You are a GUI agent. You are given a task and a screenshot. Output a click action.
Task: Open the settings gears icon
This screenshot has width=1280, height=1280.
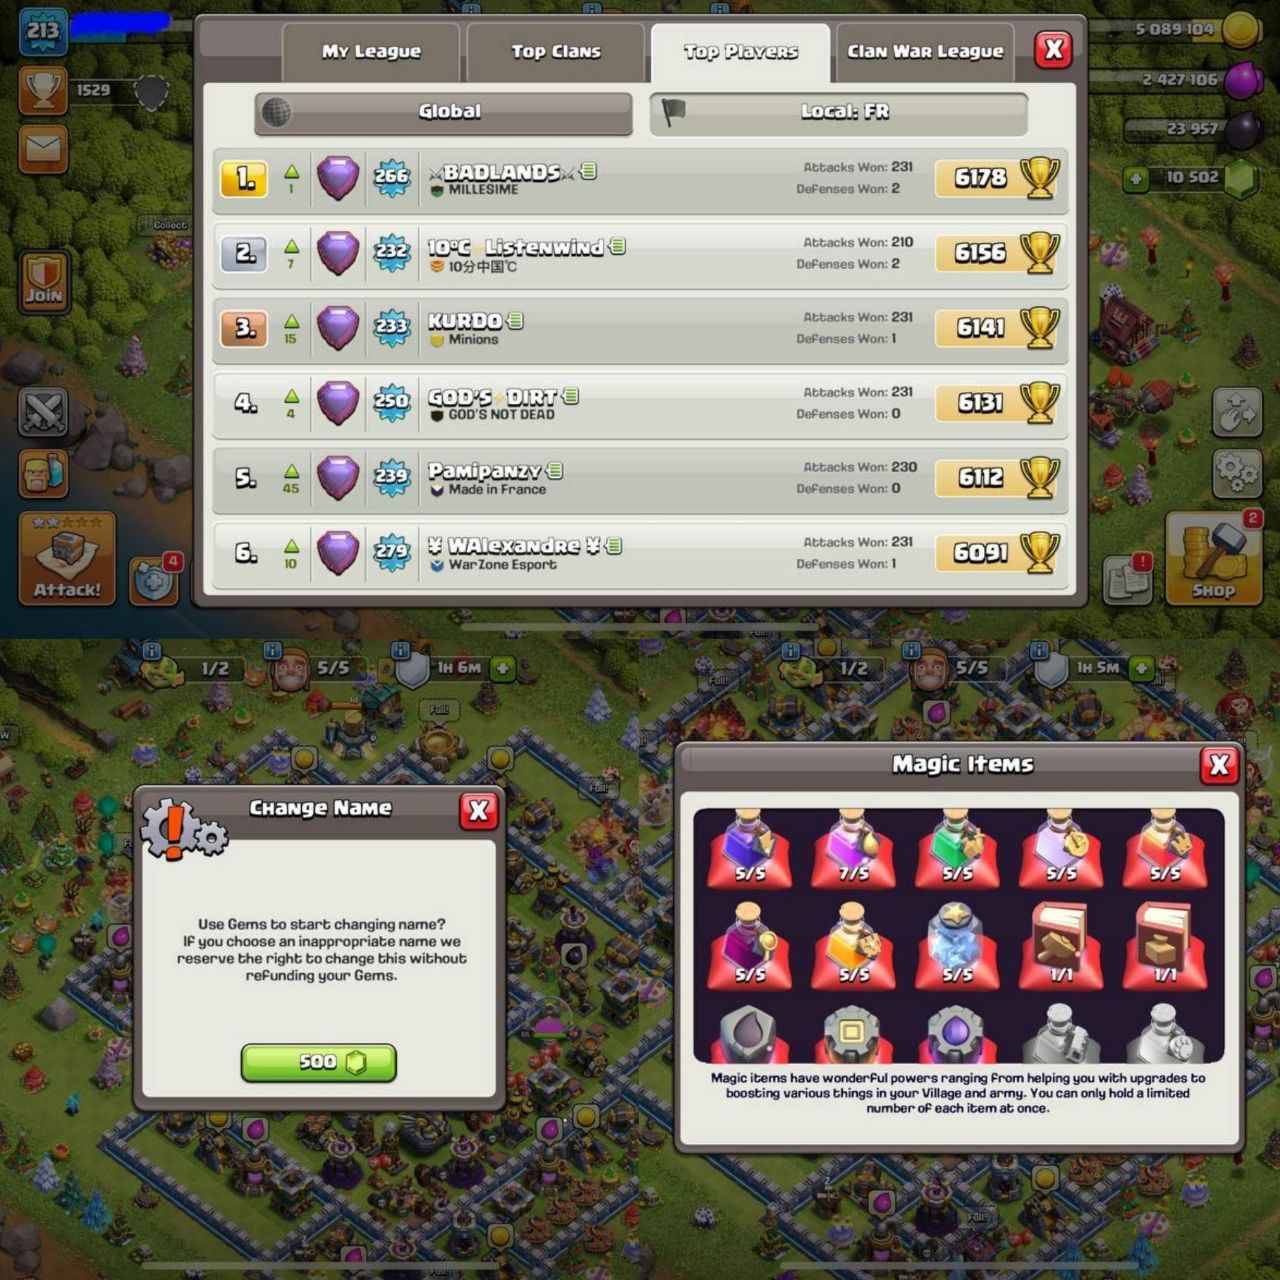[x=1237, y=473]
